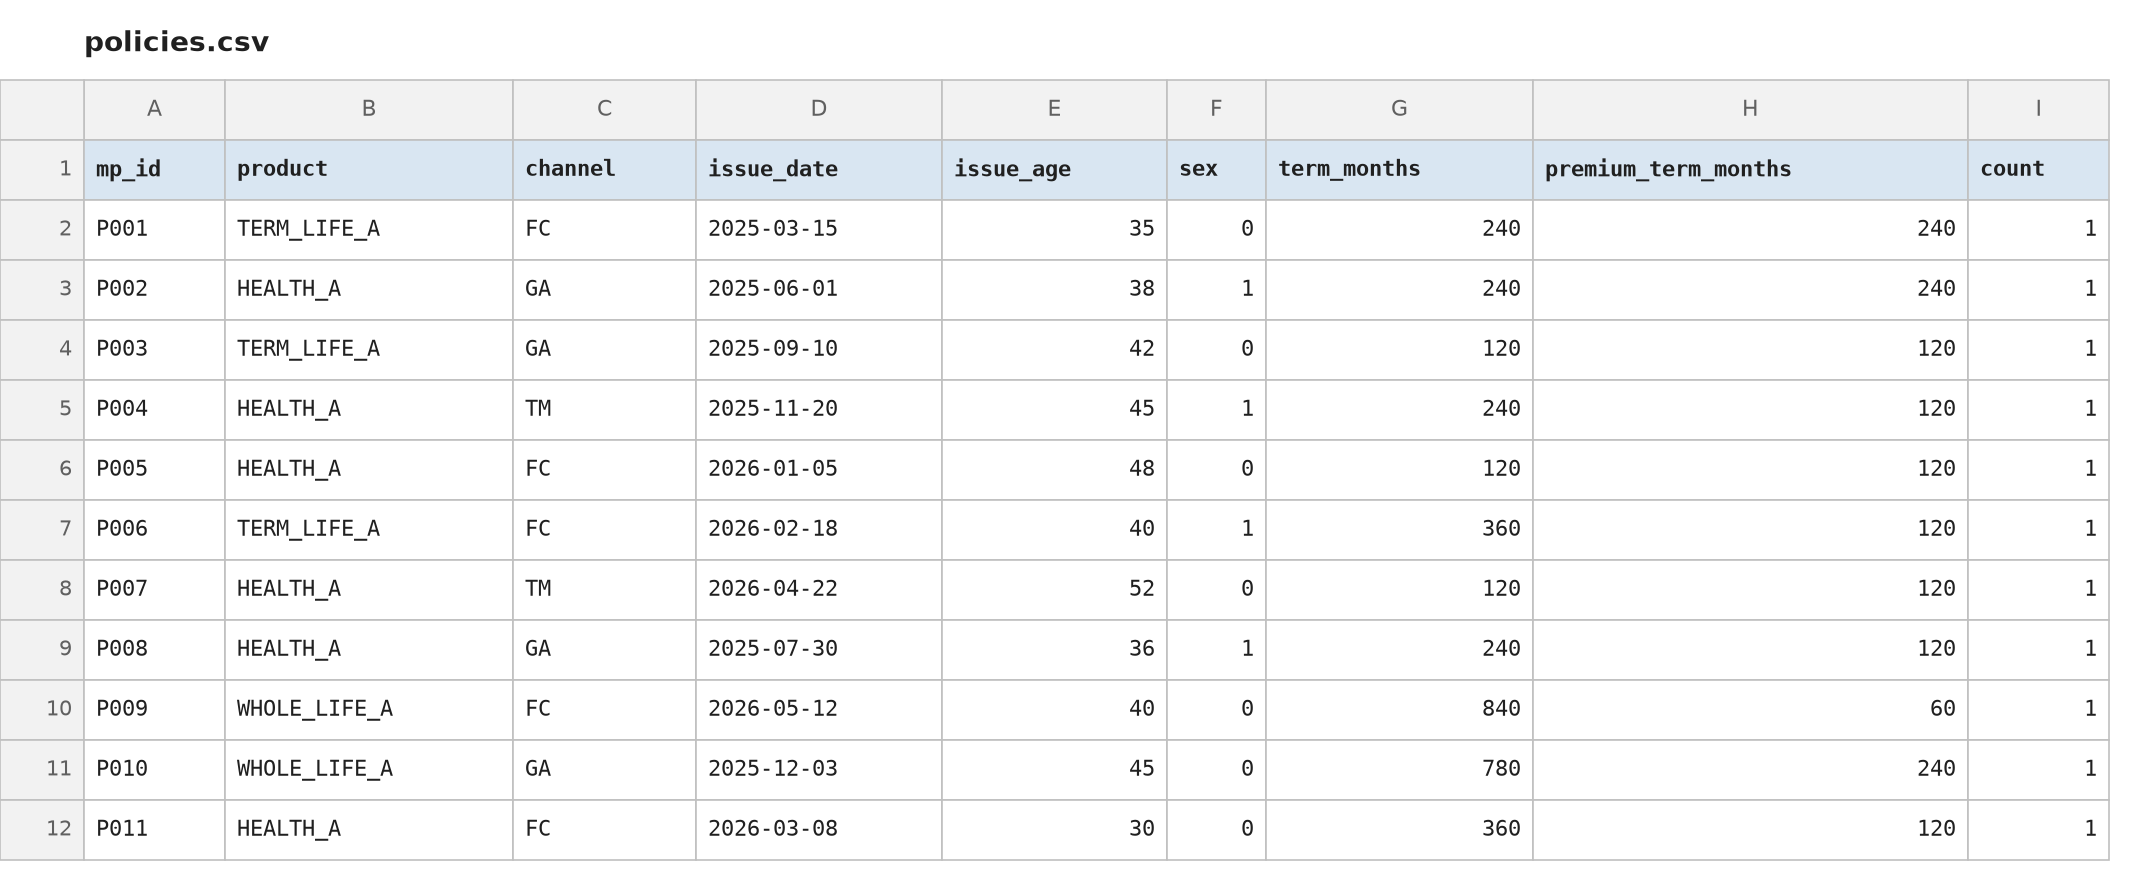
Task: Click issue date 2025-03-15 cell
Action: coord(819,230)
